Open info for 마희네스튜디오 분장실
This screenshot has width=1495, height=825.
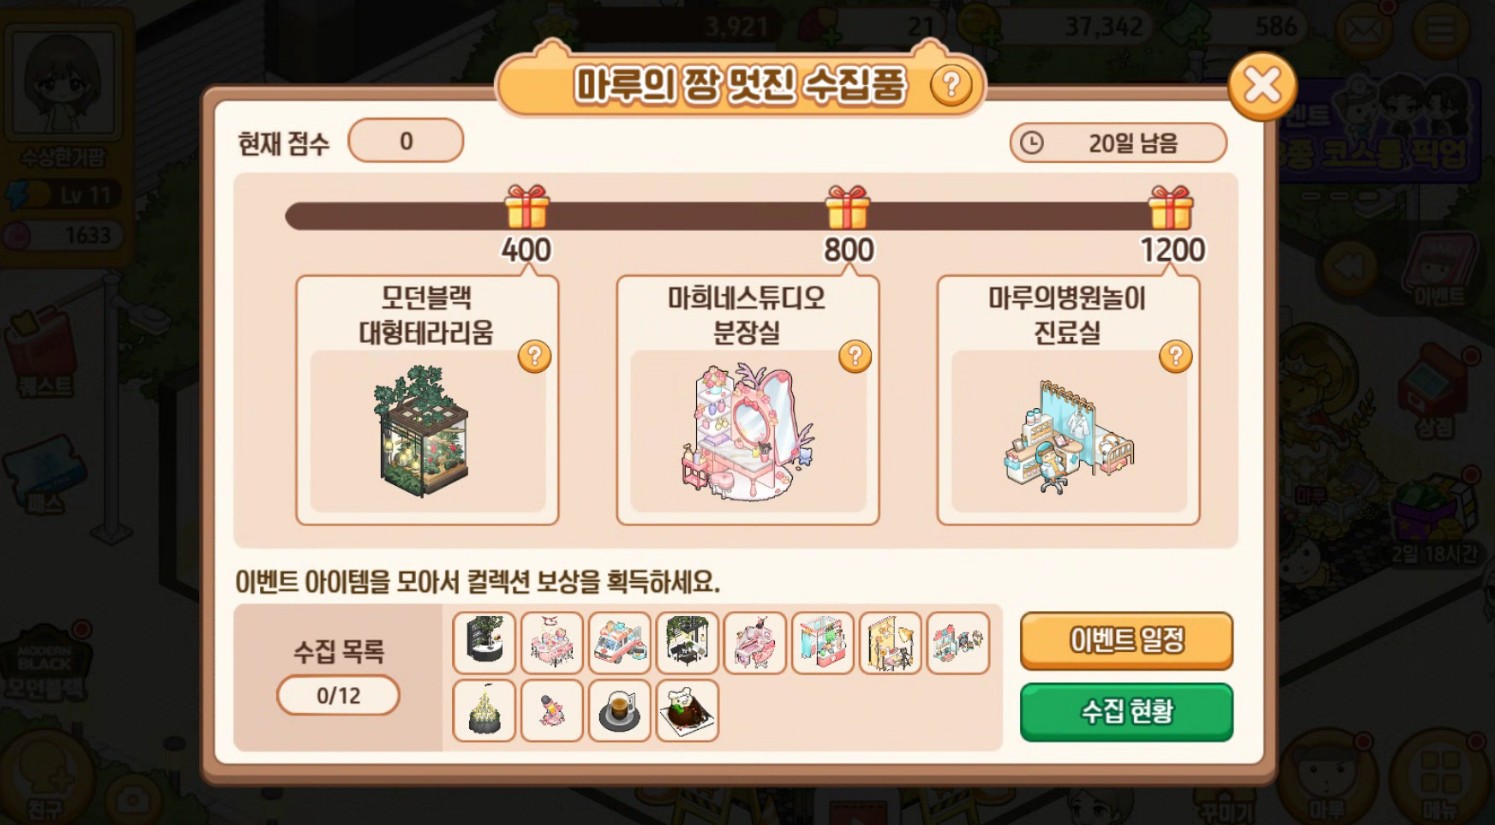pyautogui.click(x=855, y=356)
